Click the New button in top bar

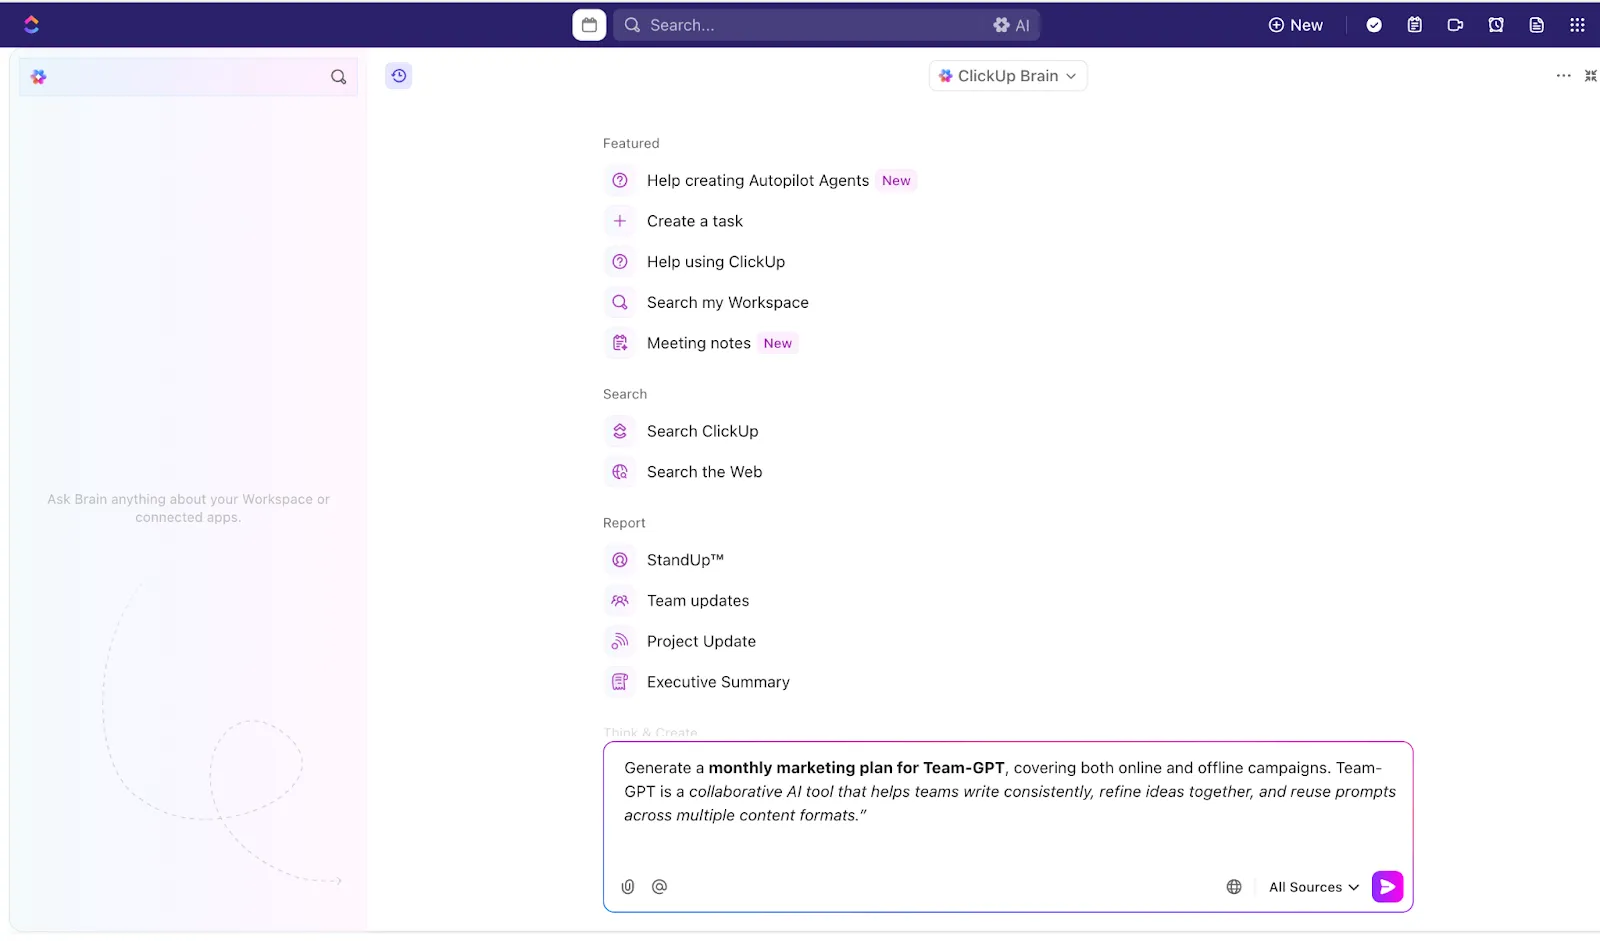pos(1295,25)
